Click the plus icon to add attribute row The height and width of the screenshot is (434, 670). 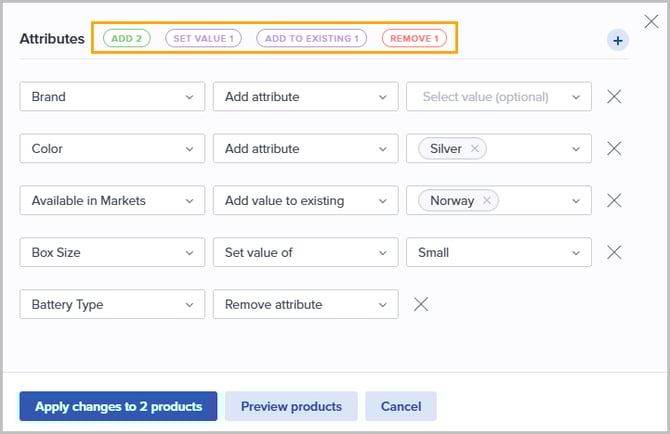tap(617, 40)
